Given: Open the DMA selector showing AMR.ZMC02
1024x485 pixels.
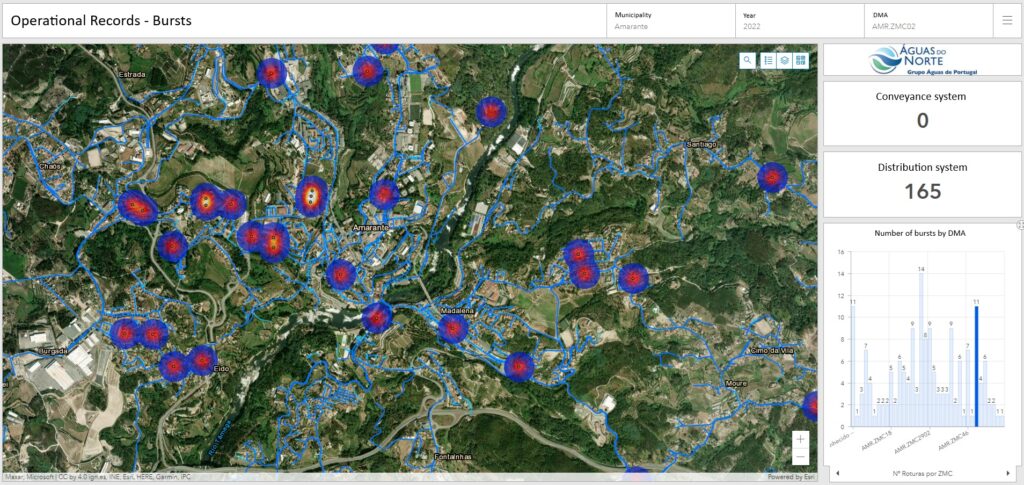Looking at the screenshot, I should tap(927, 21).
